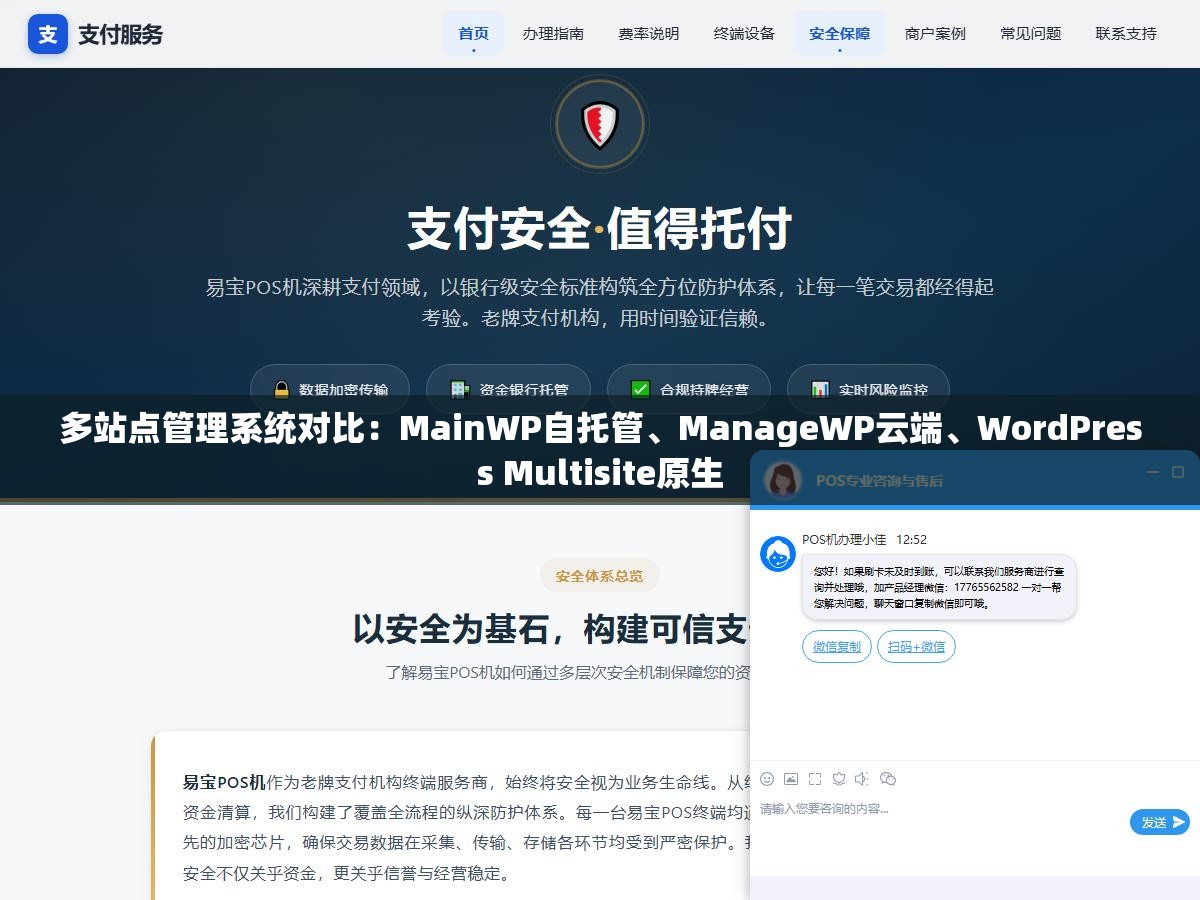The width and height of the screenshot is (1200, 900).
Task: Open the emoji picker in chat
Action: click(767, 779)
